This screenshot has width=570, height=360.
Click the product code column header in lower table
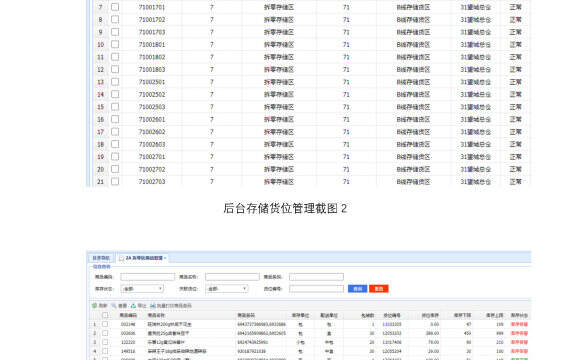click(128, 315)
